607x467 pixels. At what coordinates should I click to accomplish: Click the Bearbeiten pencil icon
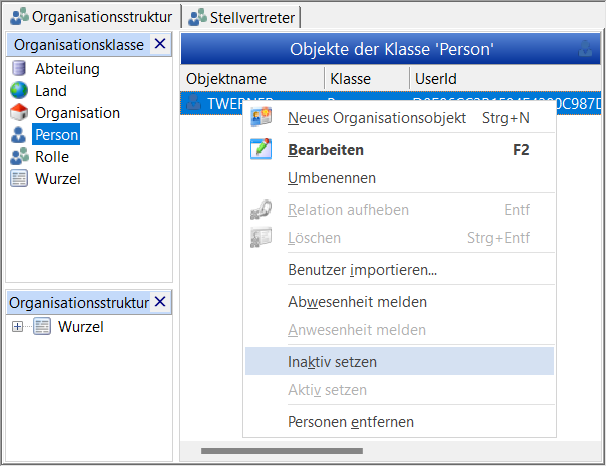[x=261, y=149]
